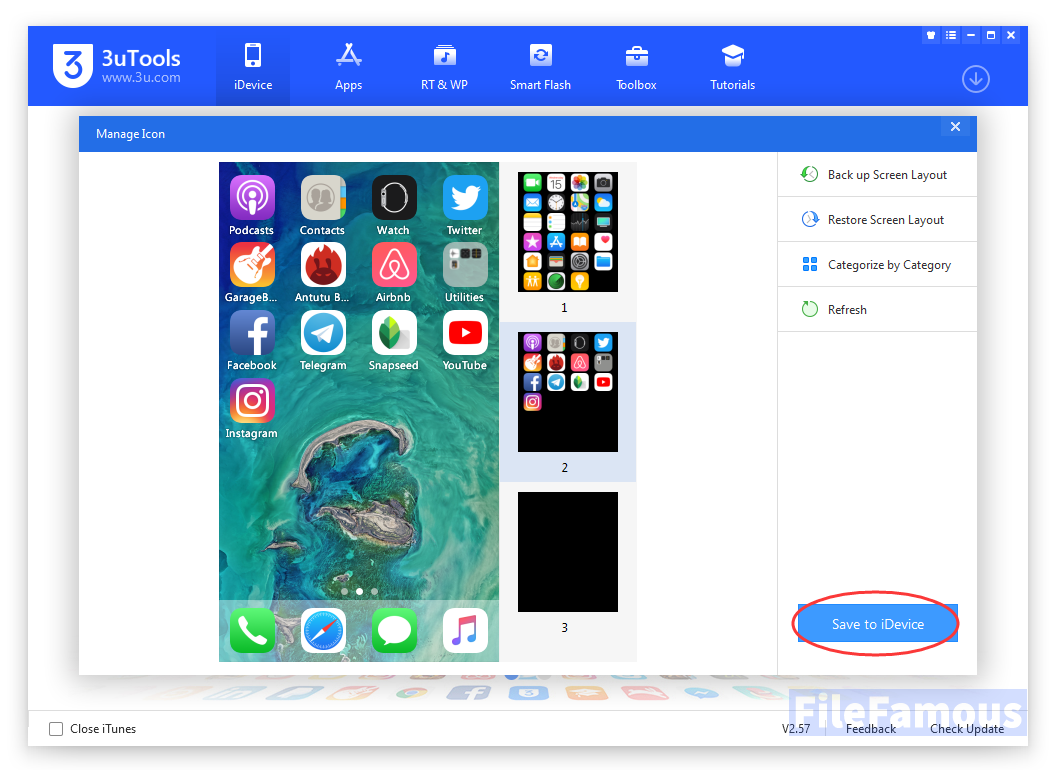1057x770 pixels.
Task: Open the Utilities folder icon
Action: pyautogui.click(x=465, y=265)
